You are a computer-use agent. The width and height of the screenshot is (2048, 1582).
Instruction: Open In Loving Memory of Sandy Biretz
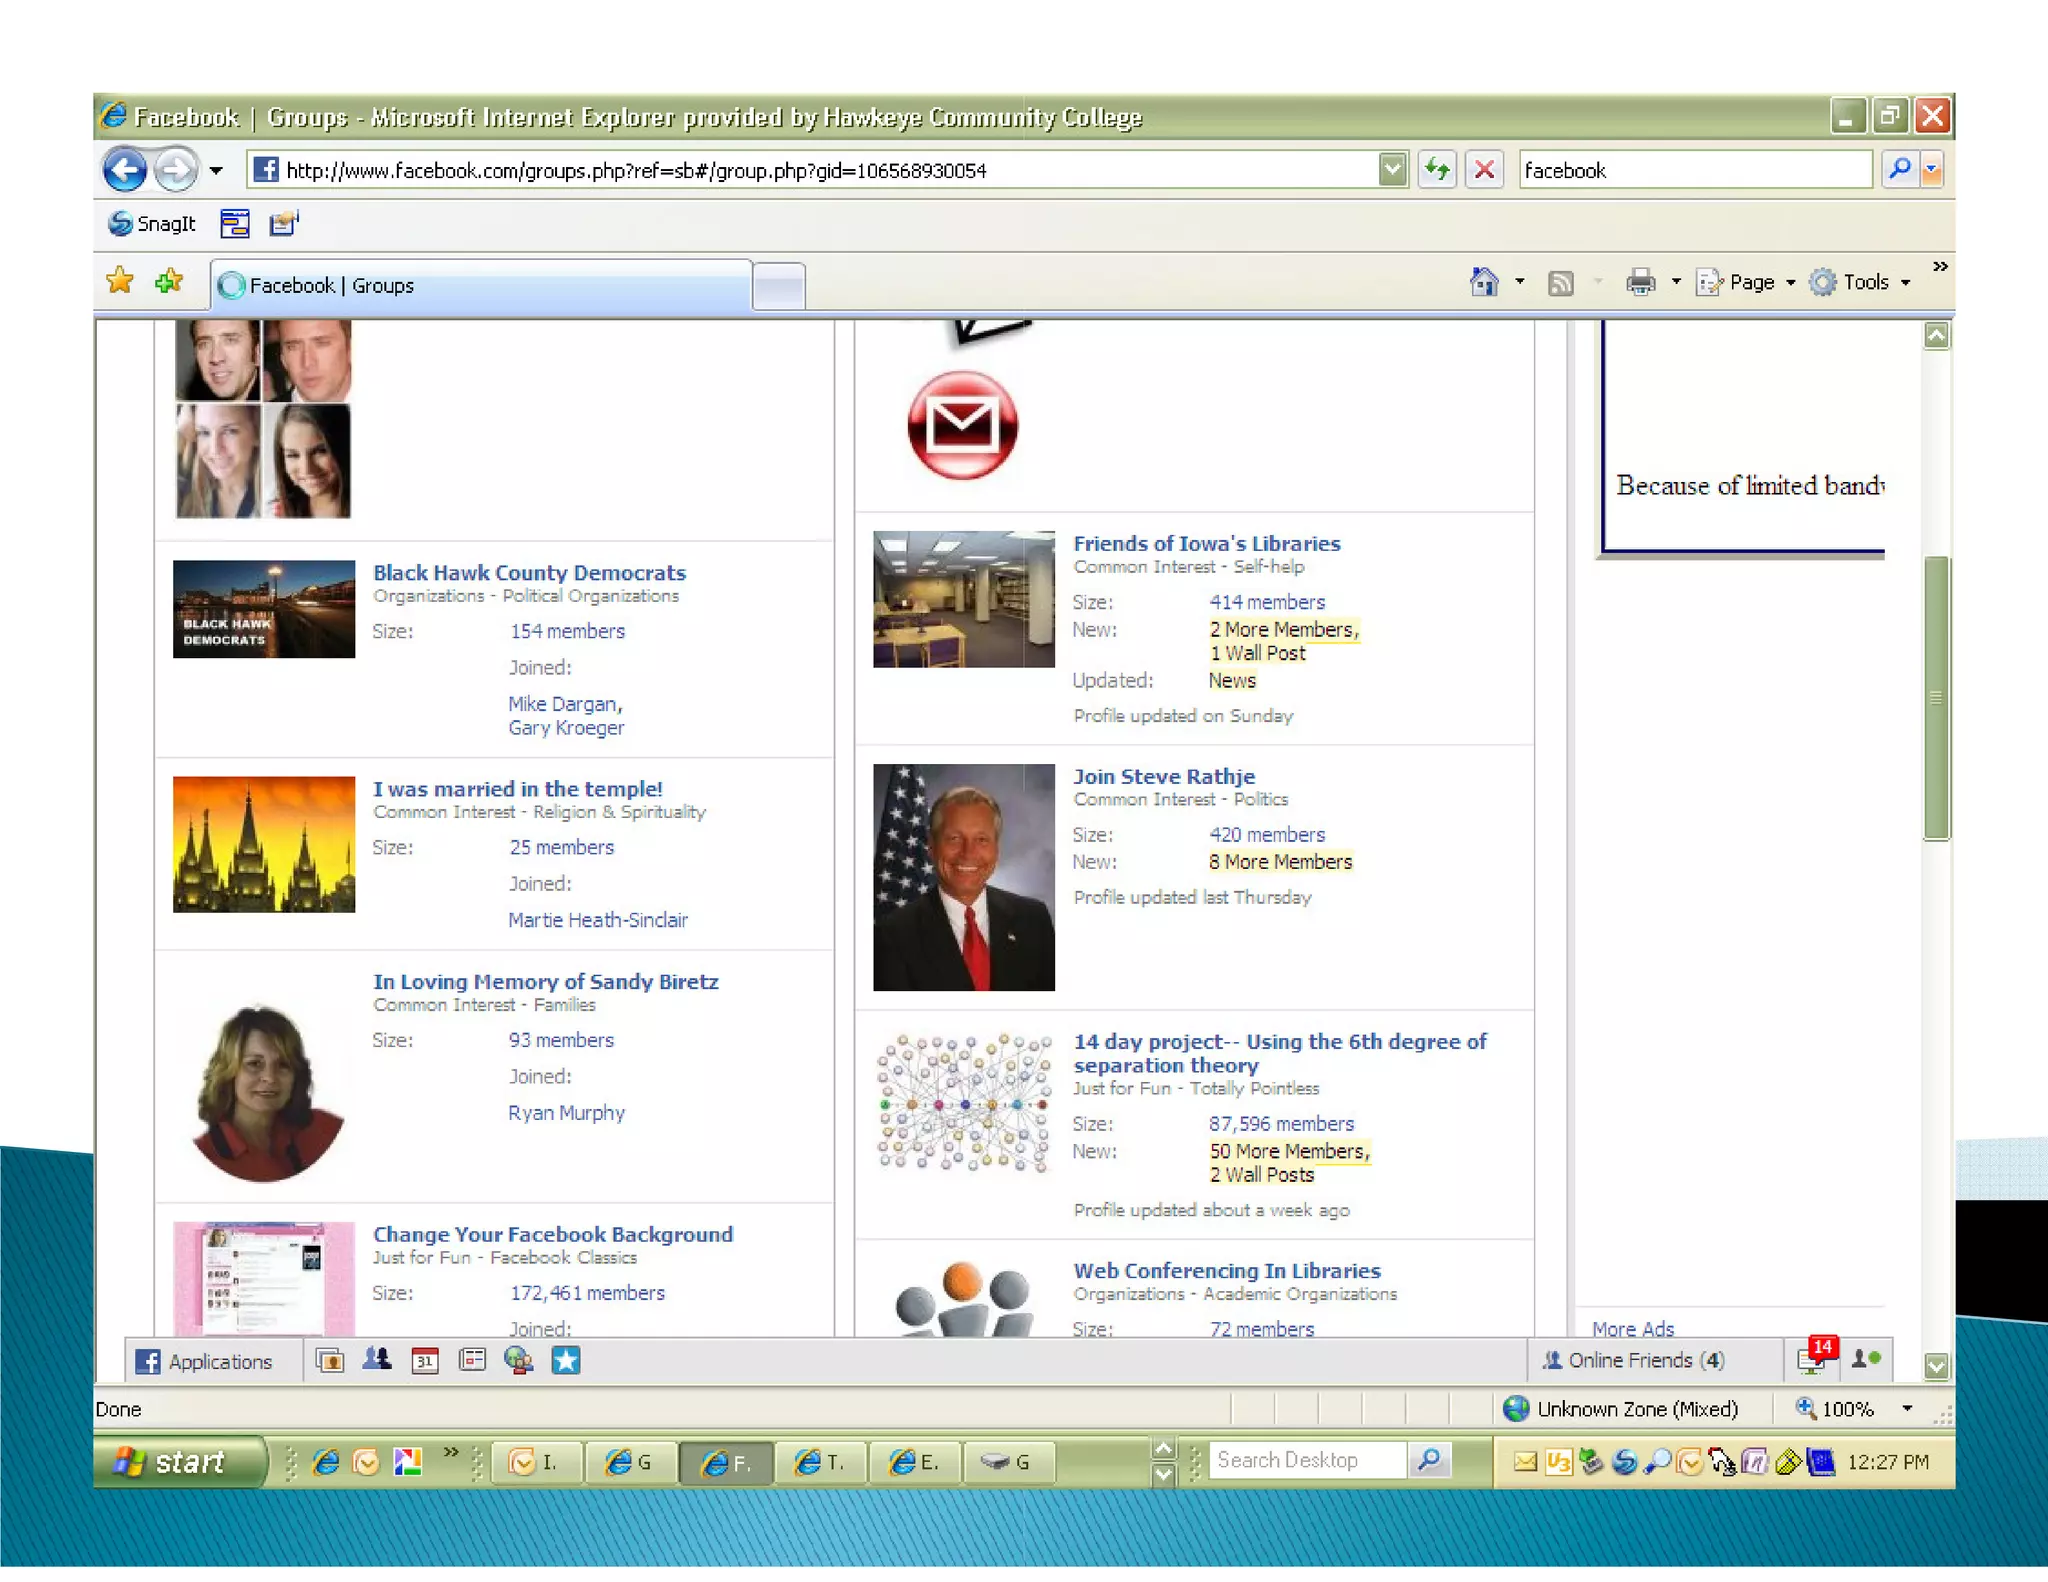(x=545, y=982)
